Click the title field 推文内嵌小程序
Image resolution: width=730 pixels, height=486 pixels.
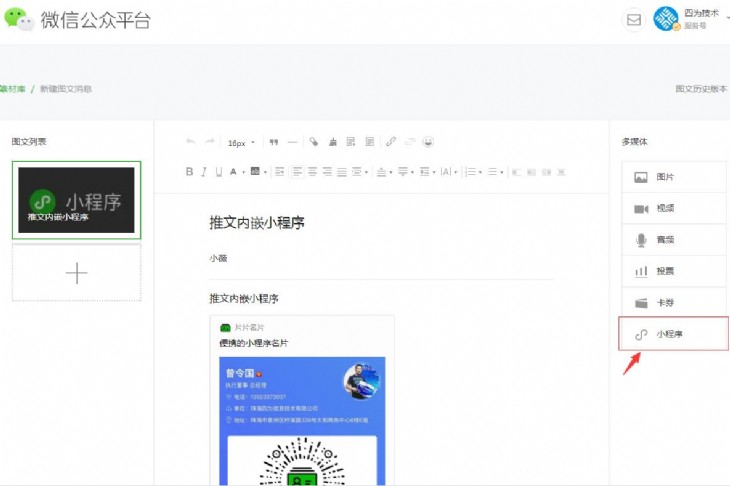257,223
